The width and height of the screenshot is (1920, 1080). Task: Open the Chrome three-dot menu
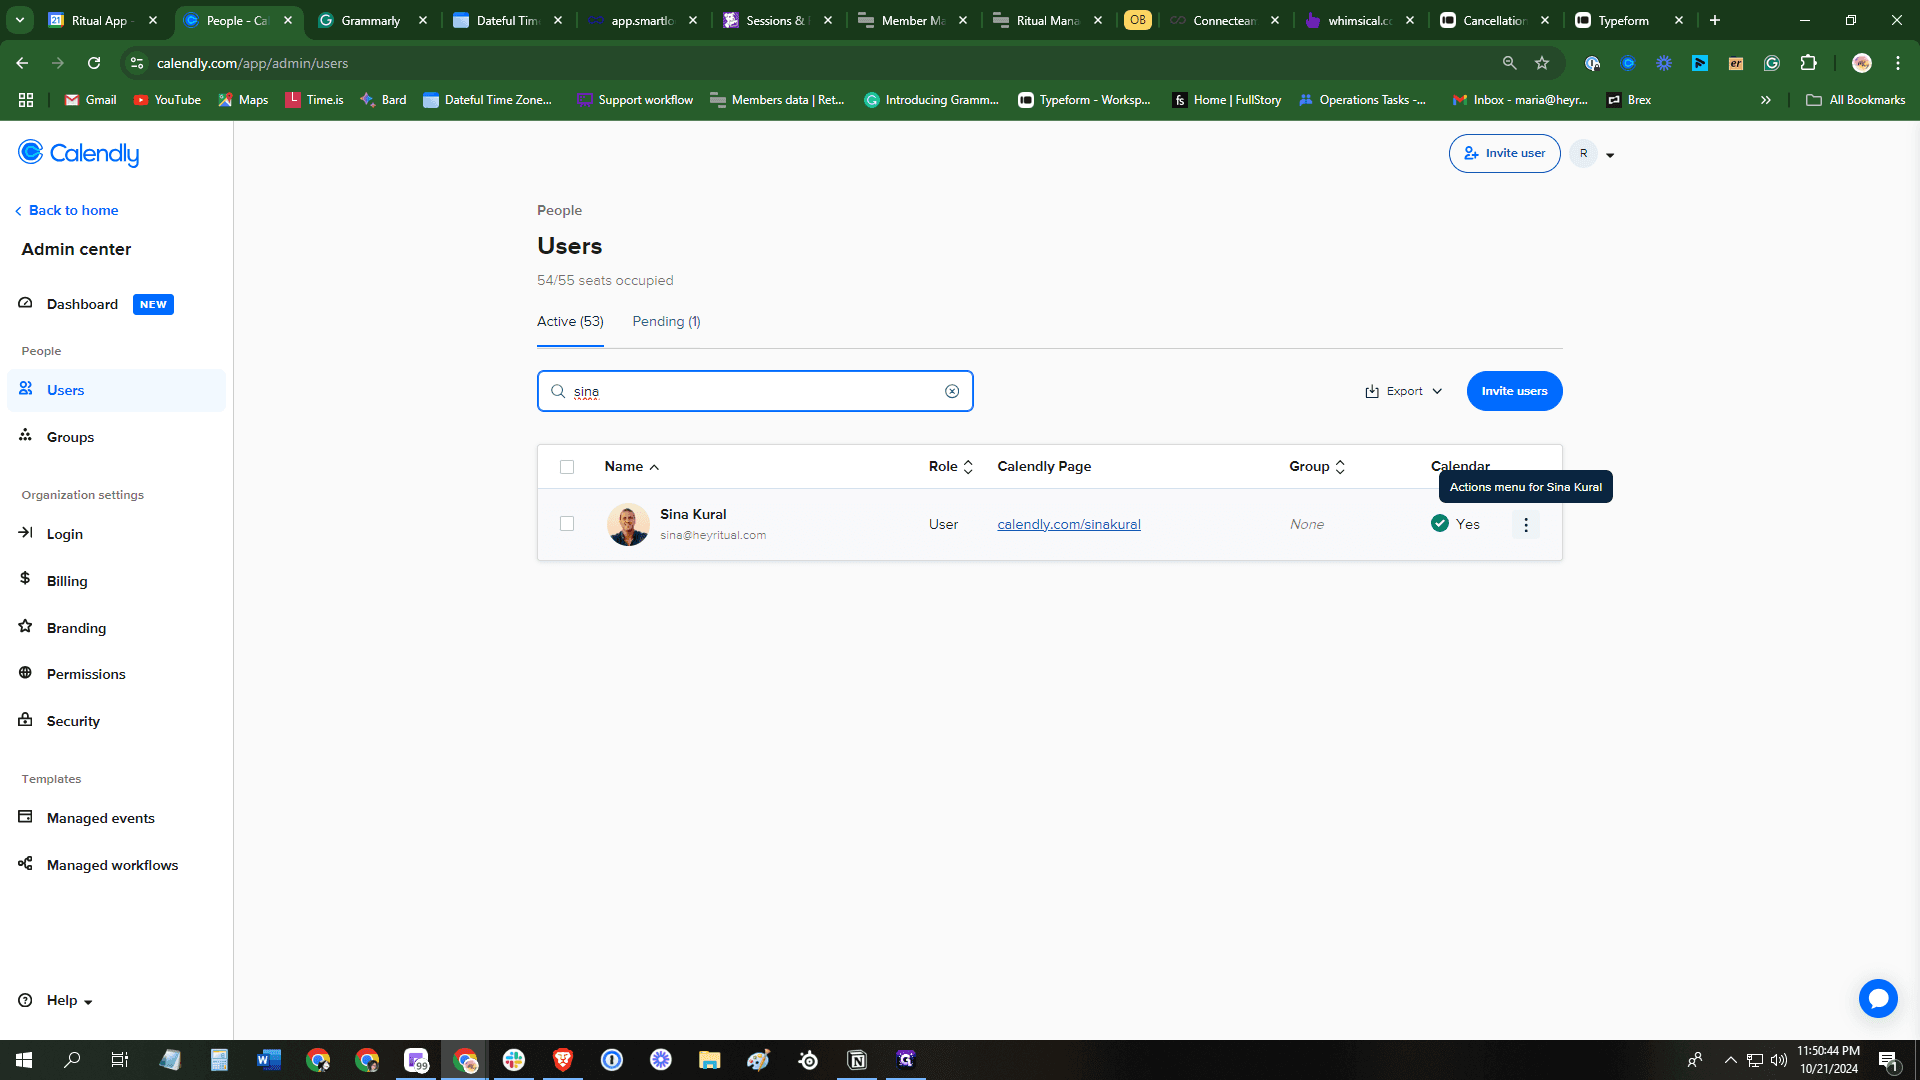pyautogui.click(x=1898, y=63)
